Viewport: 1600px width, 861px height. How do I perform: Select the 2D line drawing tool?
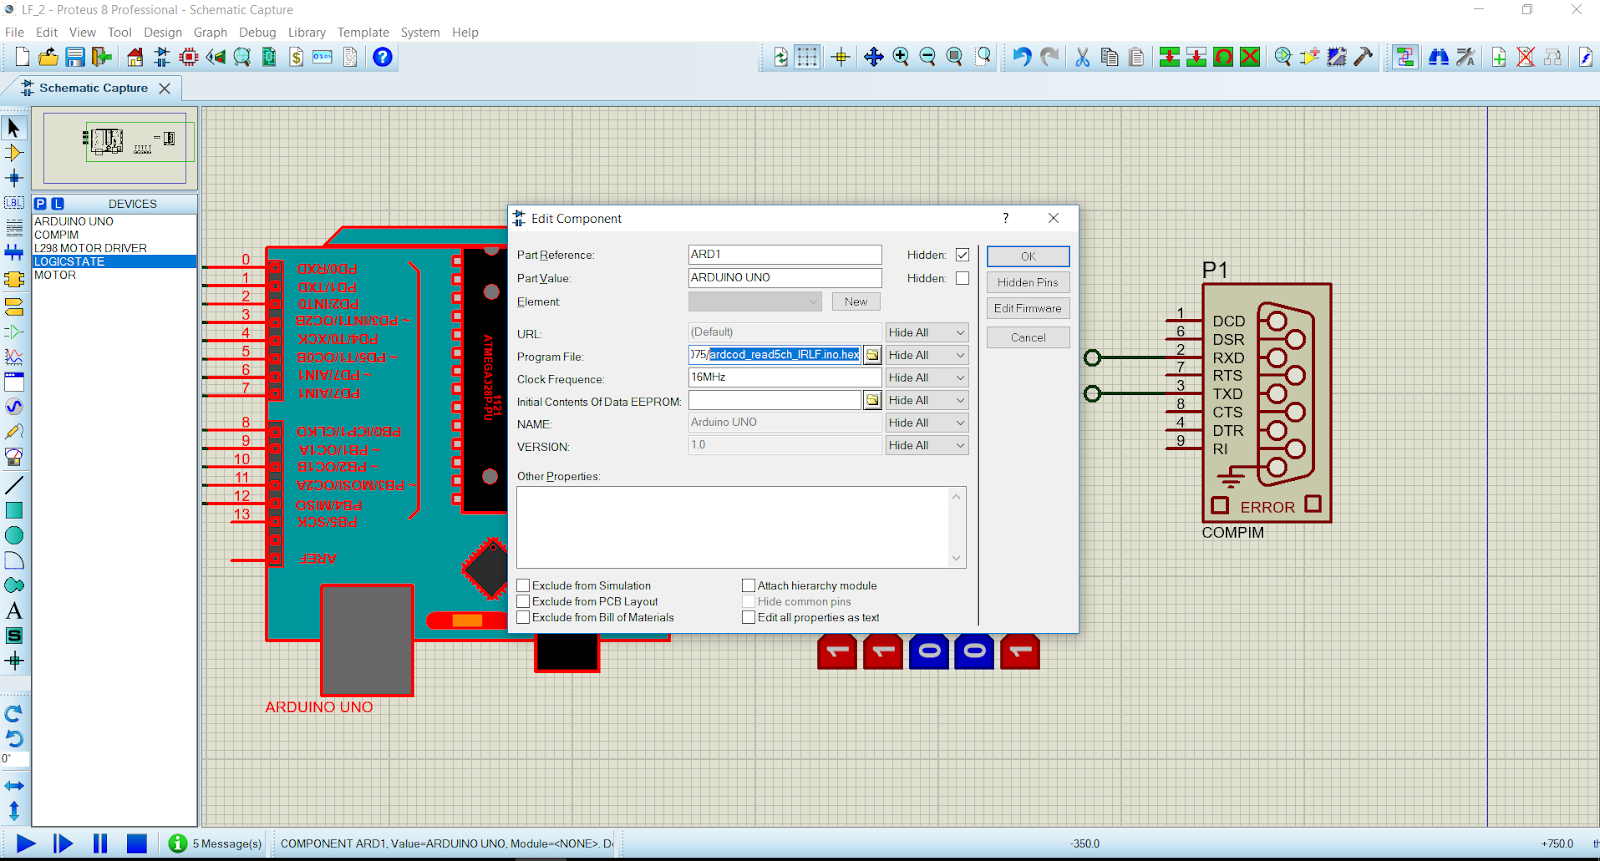[14, 485]
